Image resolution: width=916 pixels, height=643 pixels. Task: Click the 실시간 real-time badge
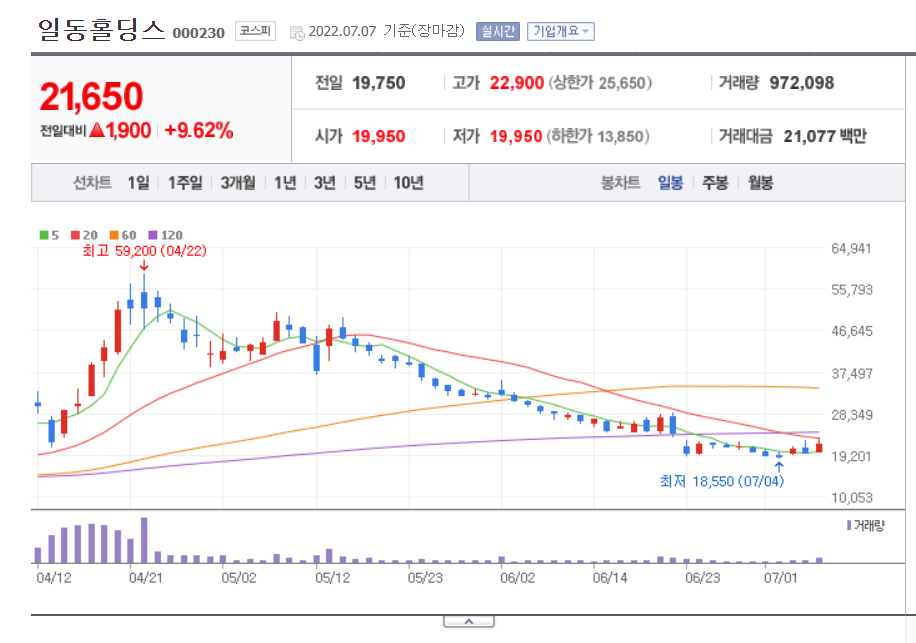(498, 31)
